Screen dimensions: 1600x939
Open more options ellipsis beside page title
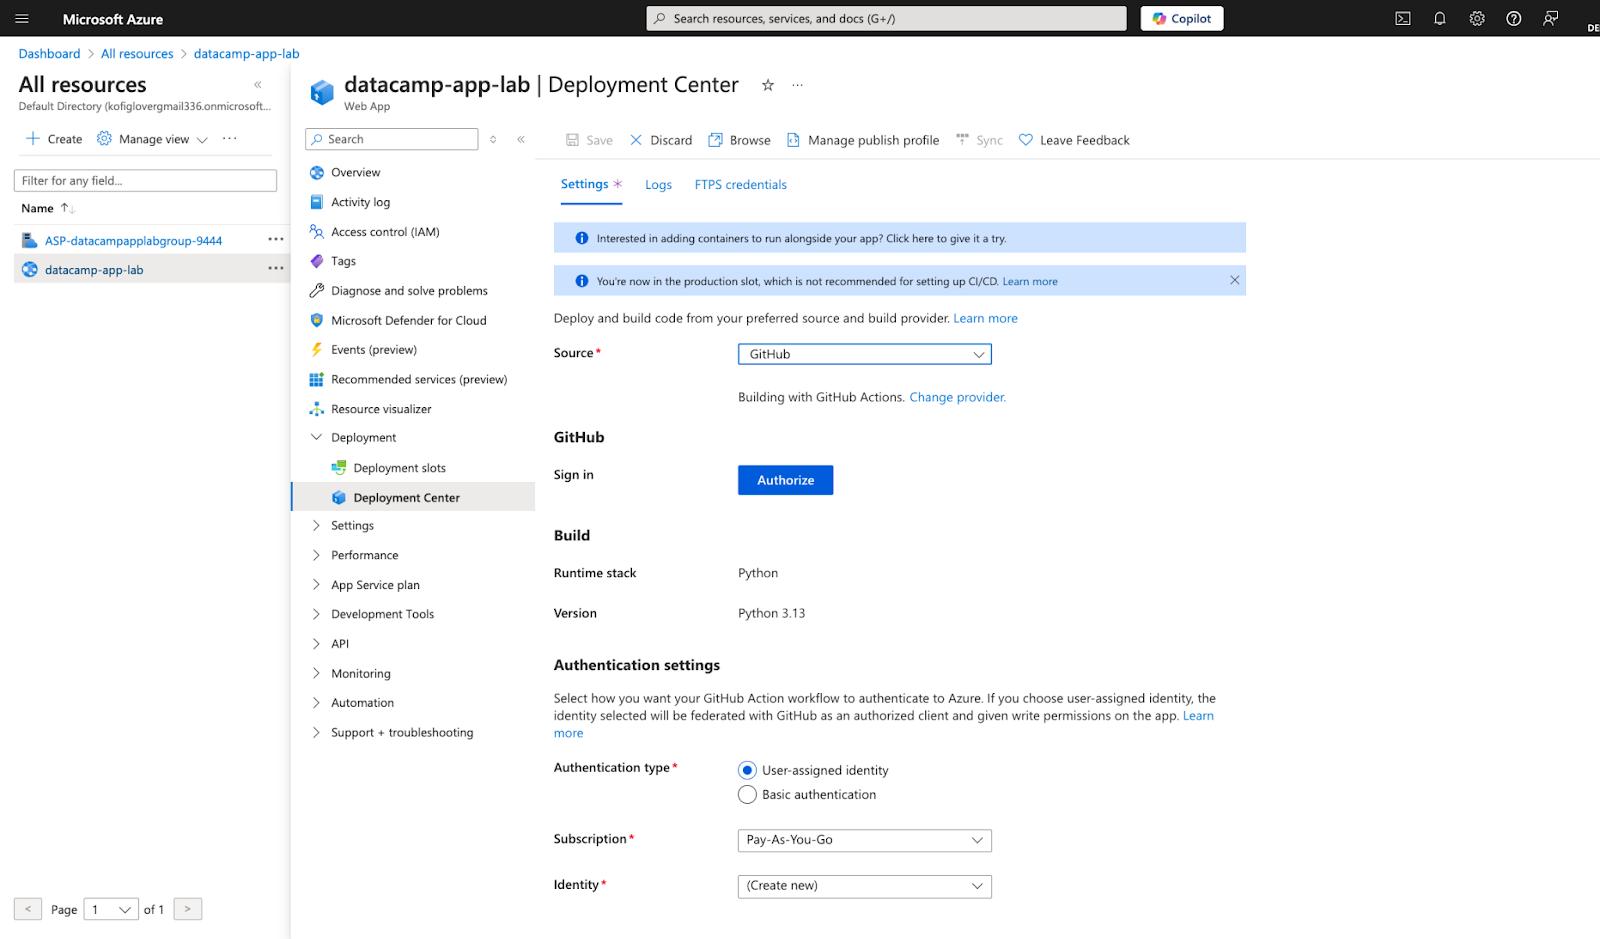tap(797, 85)
